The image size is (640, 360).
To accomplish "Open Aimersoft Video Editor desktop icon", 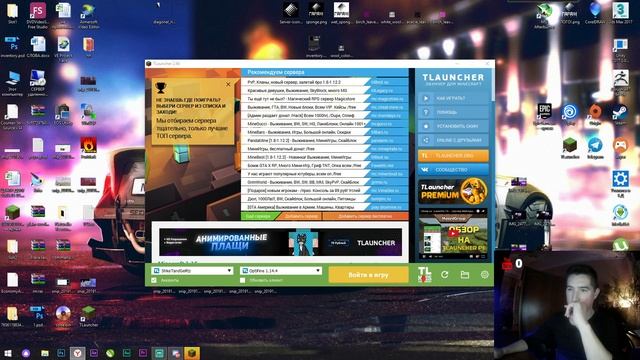I will click(x=88, y=16).
